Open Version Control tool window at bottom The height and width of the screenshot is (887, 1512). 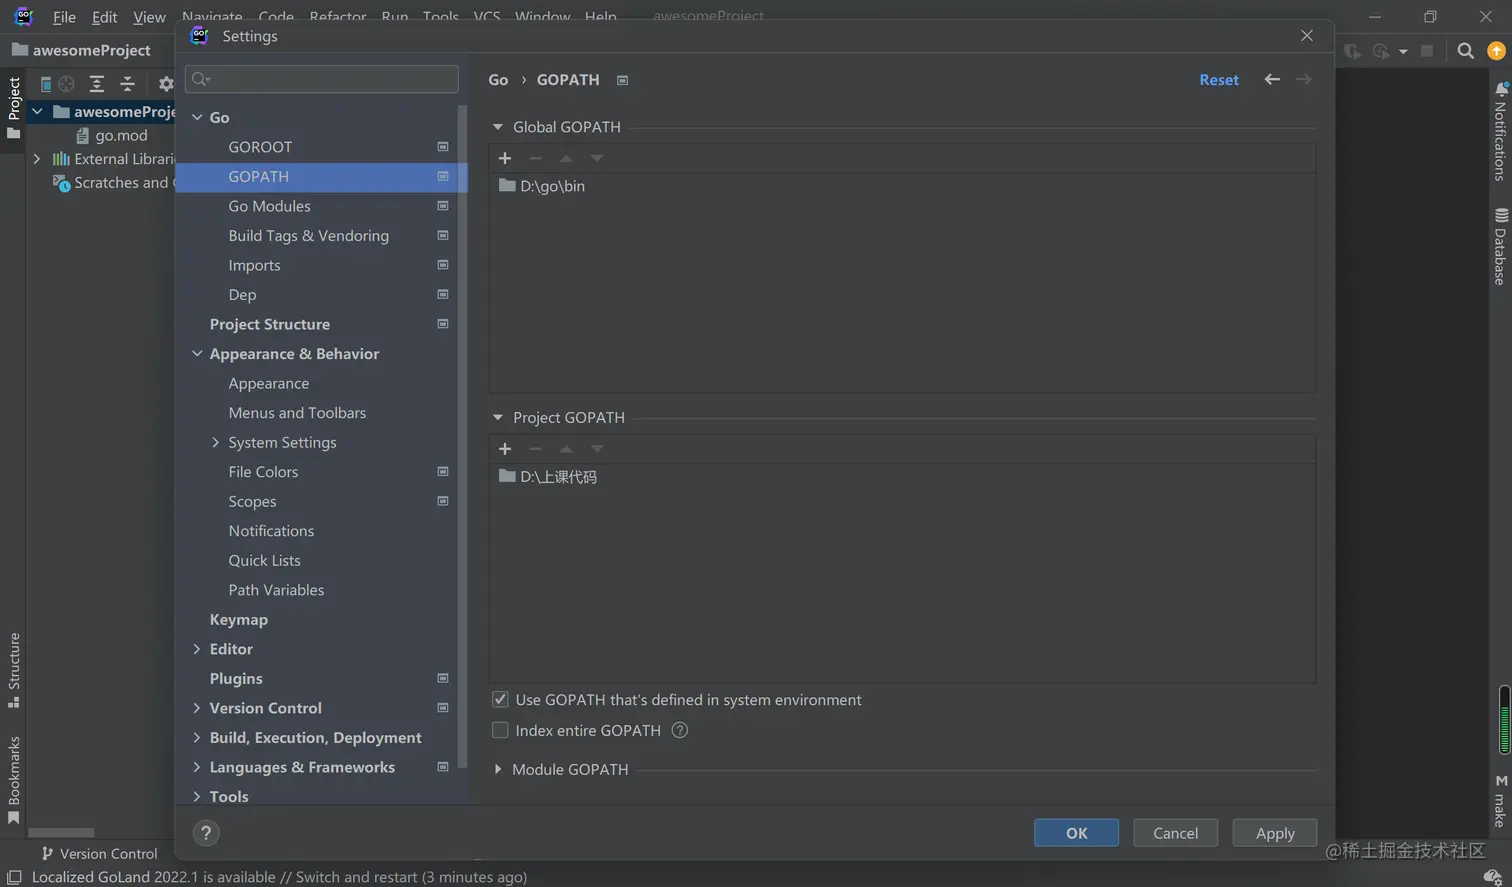(98, 853)
